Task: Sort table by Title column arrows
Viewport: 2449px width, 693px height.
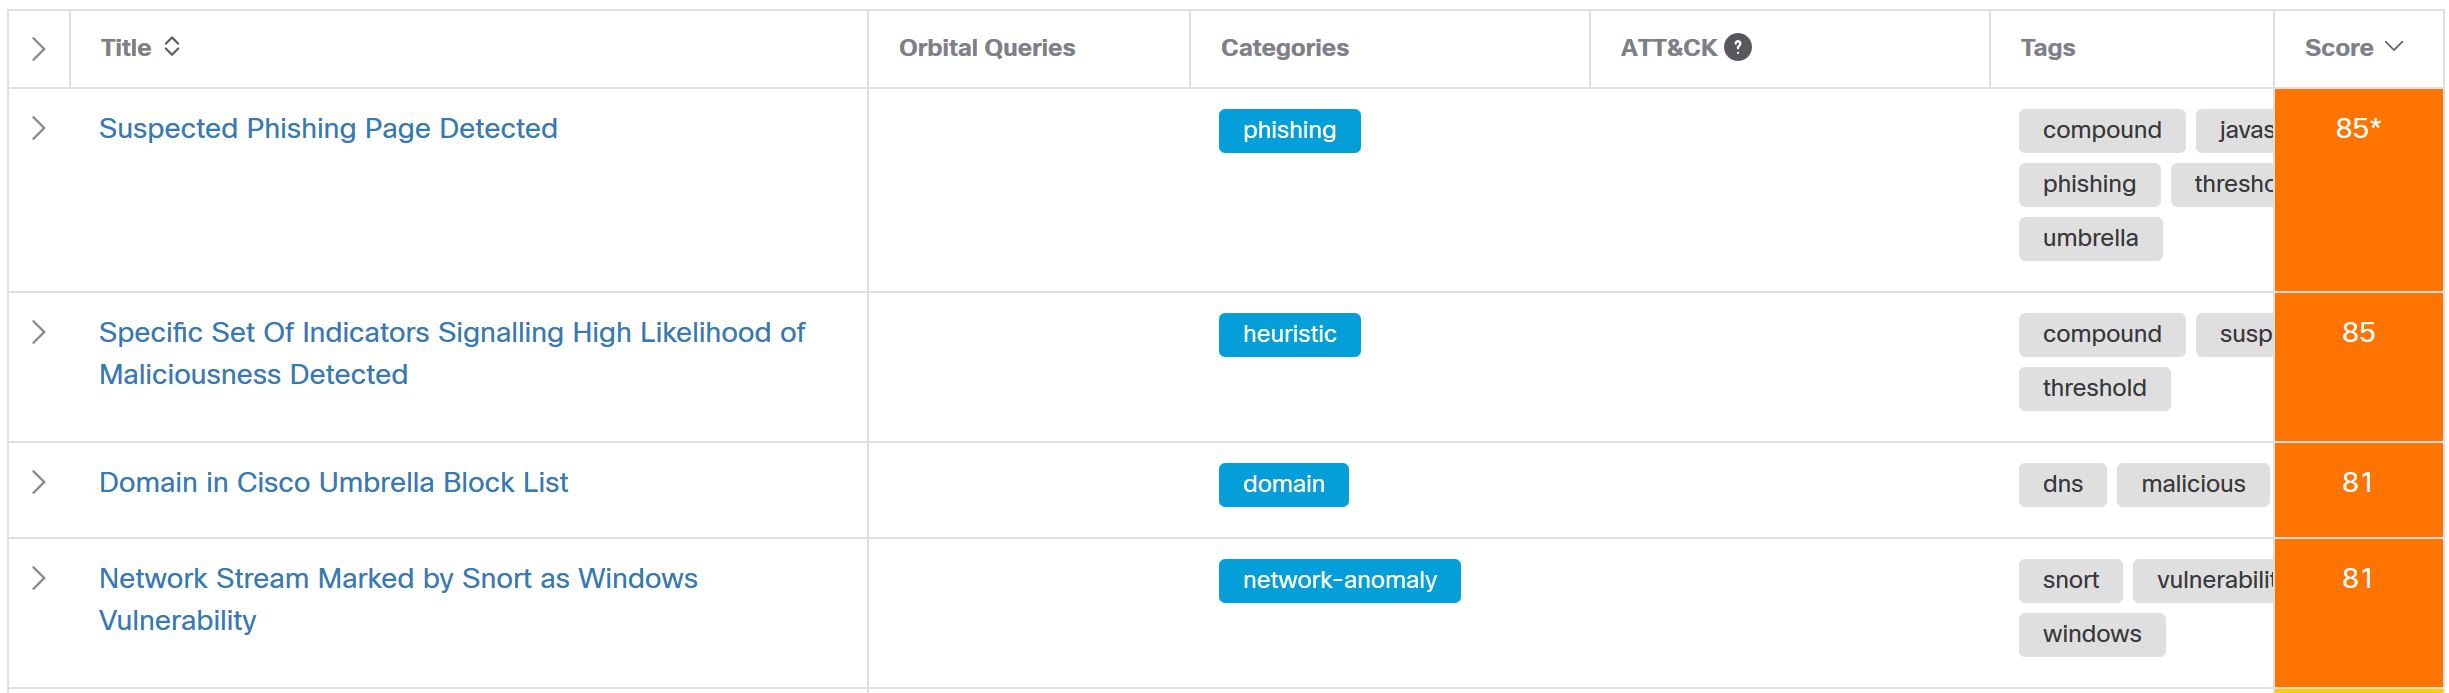Action: point(172,47)
